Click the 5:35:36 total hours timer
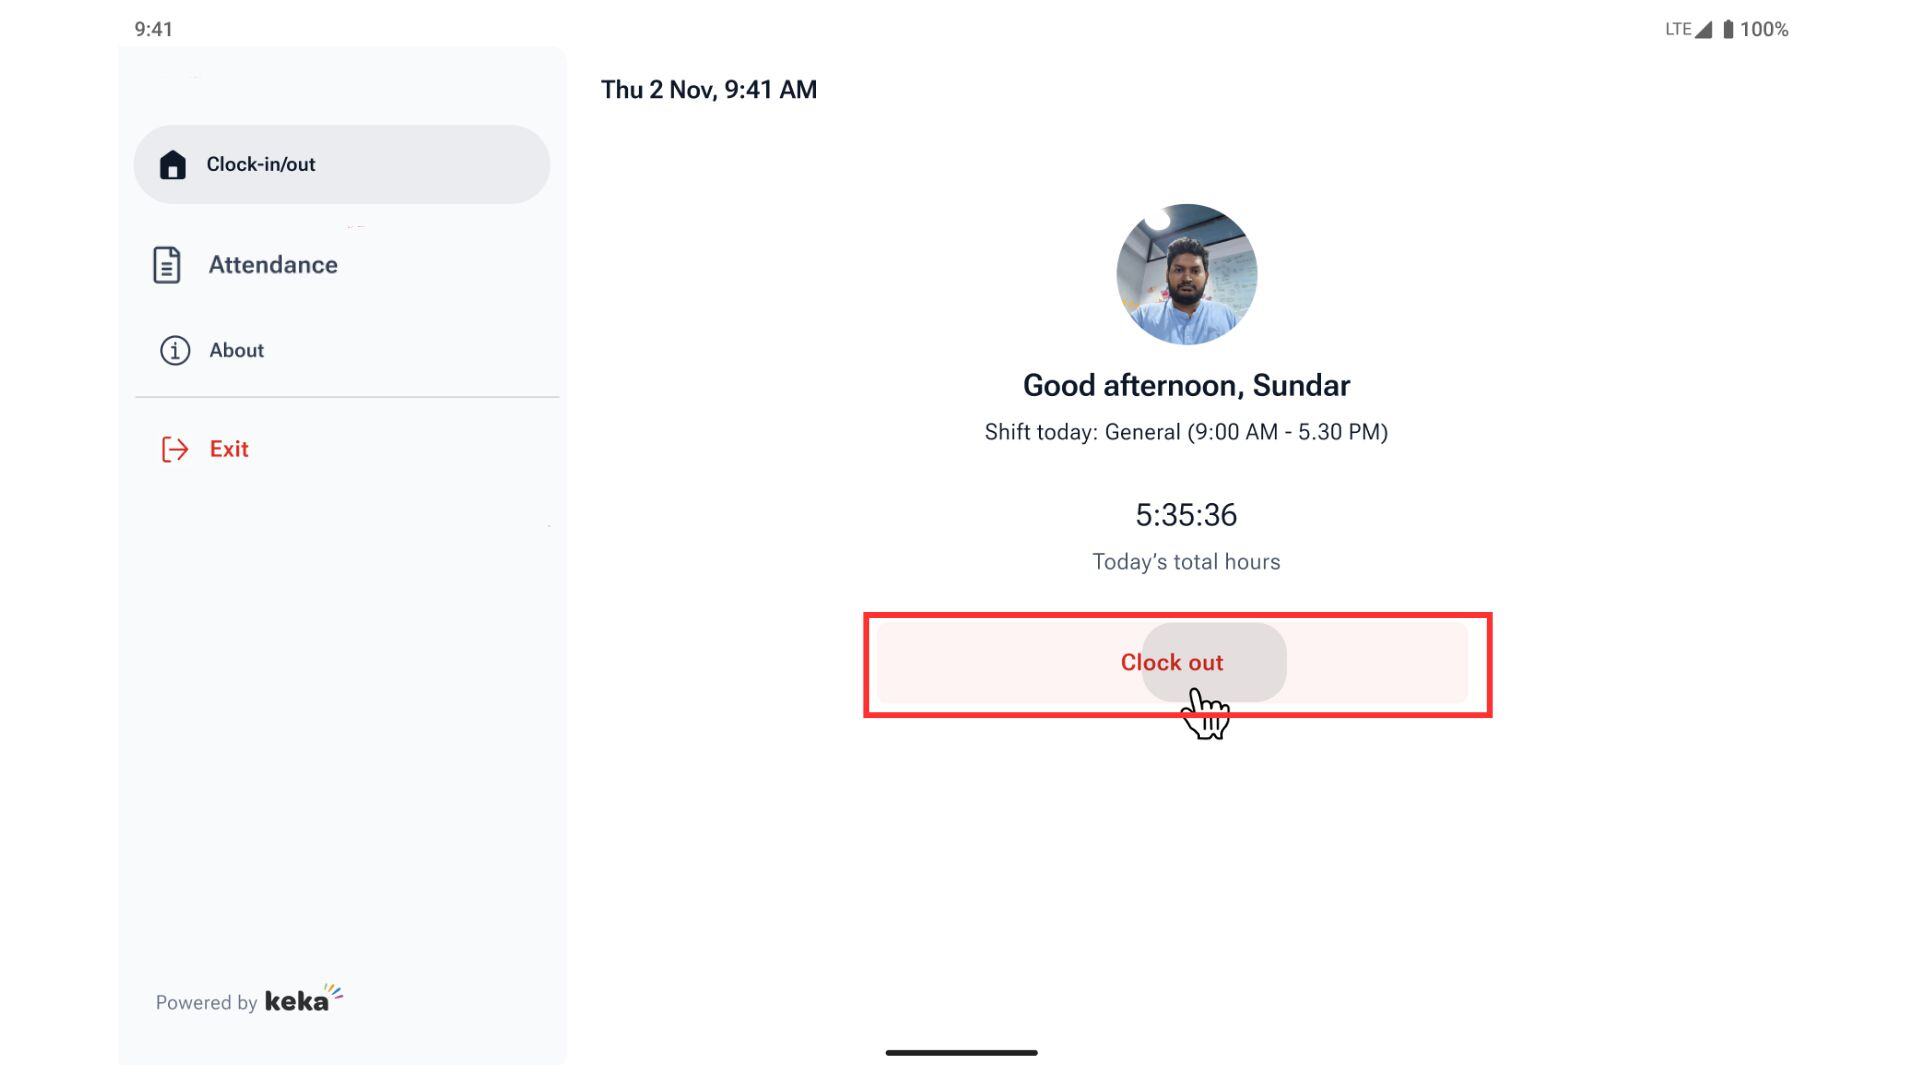 click(1186, 515)
